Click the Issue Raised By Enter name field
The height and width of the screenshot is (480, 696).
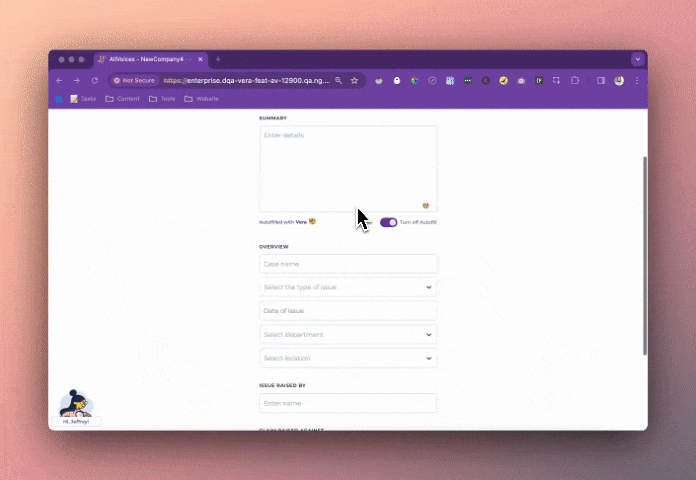click(348, 403)
